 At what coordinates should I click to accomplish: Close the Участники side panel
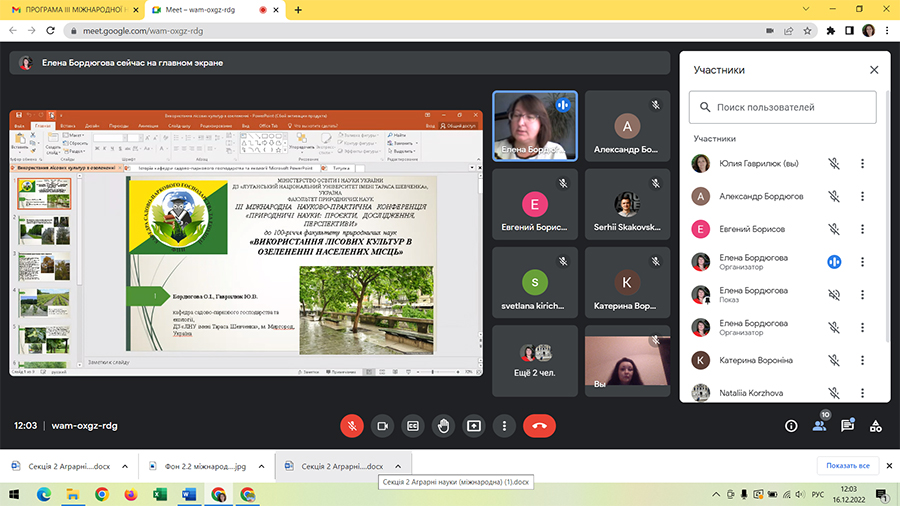pos(874,70)
